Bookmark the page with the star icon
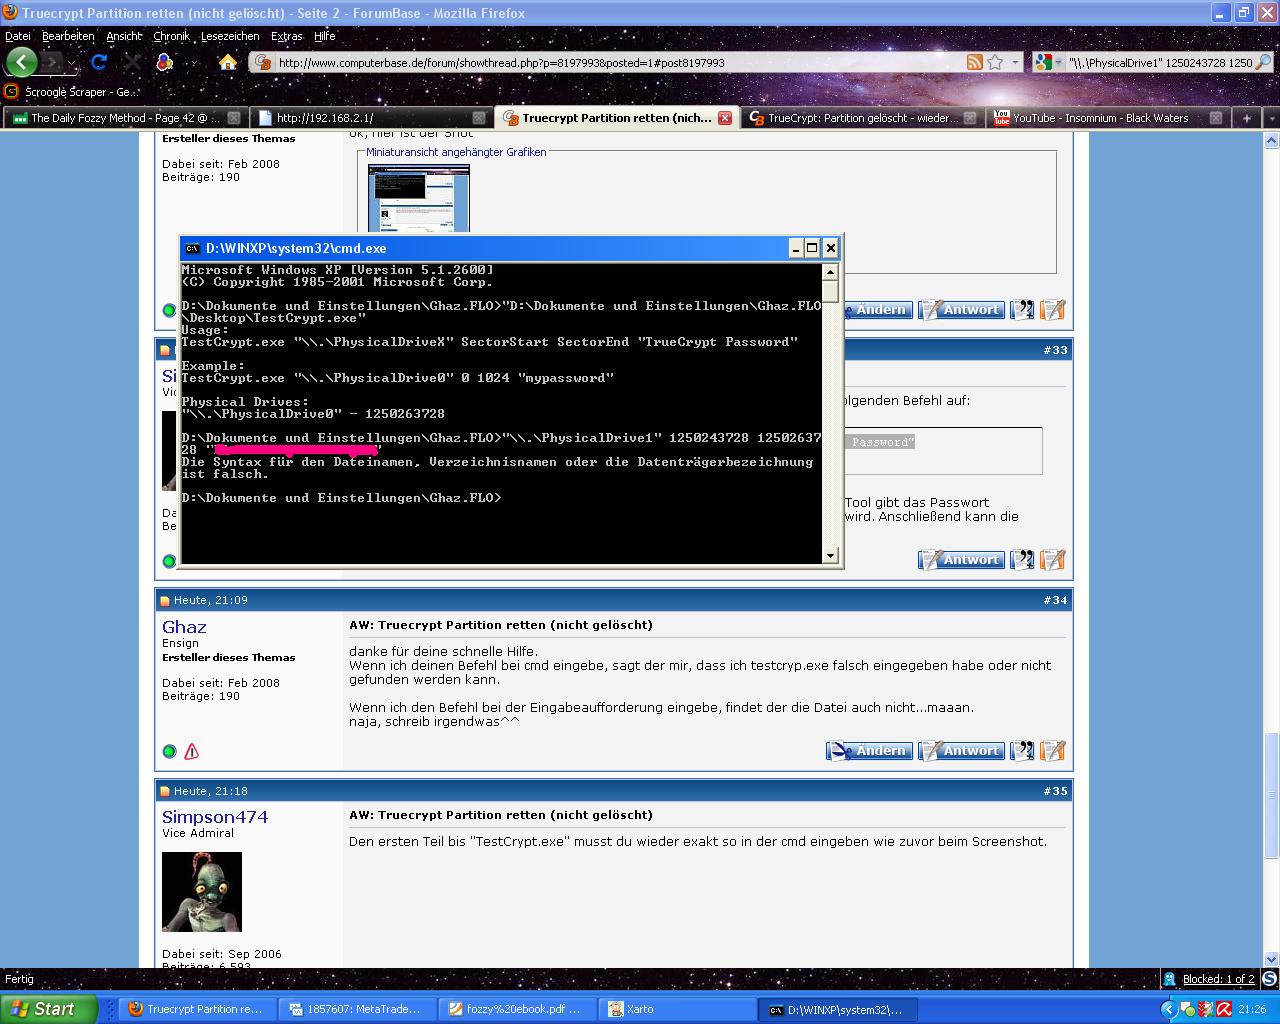Viewport: 1280px width, 1024px height. tap(995, 62)
